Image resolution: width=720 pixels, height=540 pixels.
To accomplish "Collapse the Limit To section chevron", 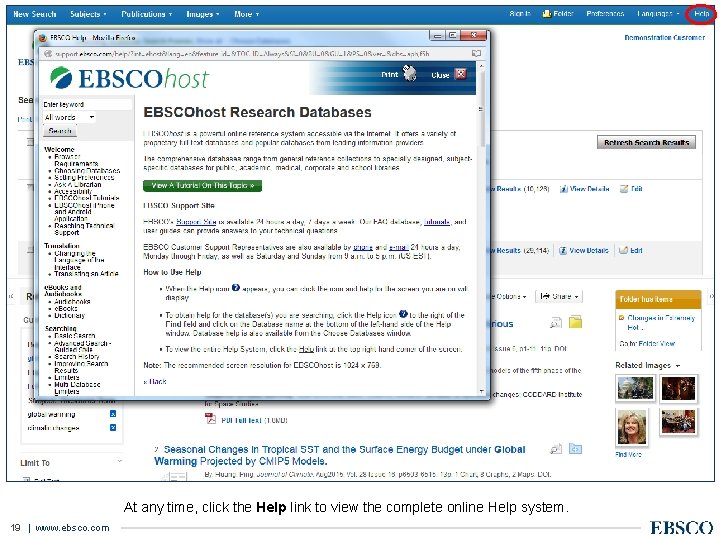I will tap(119, 461).
